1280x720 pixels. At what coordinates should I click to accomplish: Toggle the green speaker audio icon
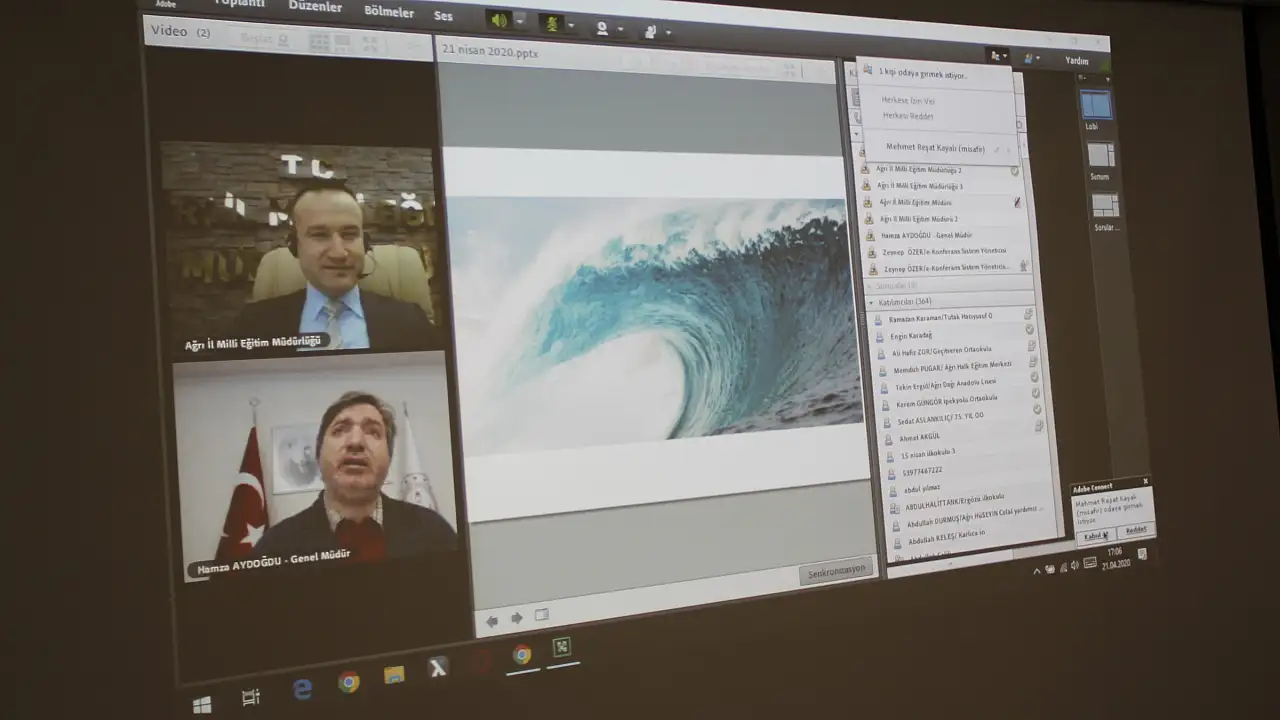click(499, 20)
